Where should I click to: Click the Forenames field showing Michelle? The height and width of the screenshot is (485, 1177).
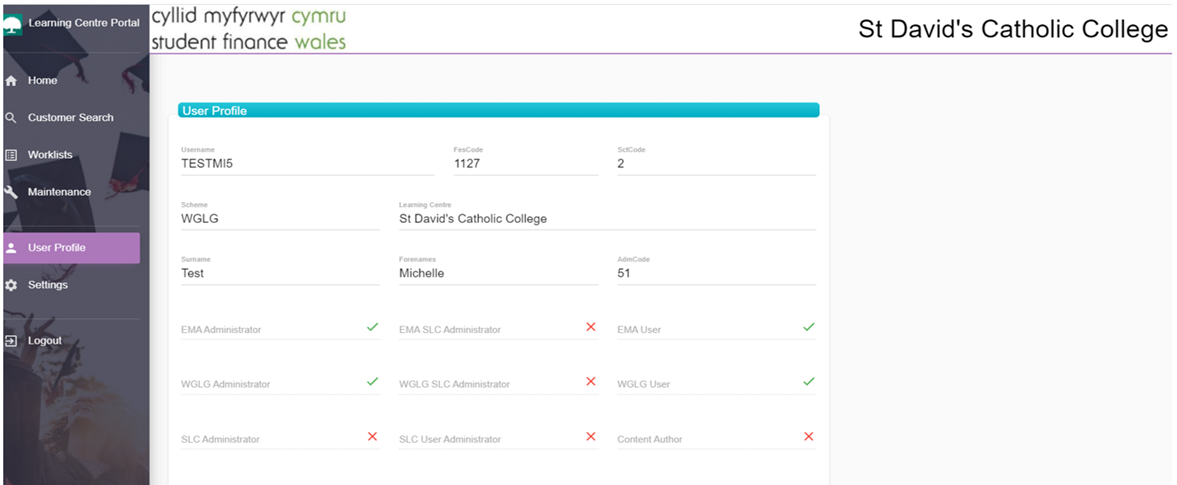click(x=498, y=270)
